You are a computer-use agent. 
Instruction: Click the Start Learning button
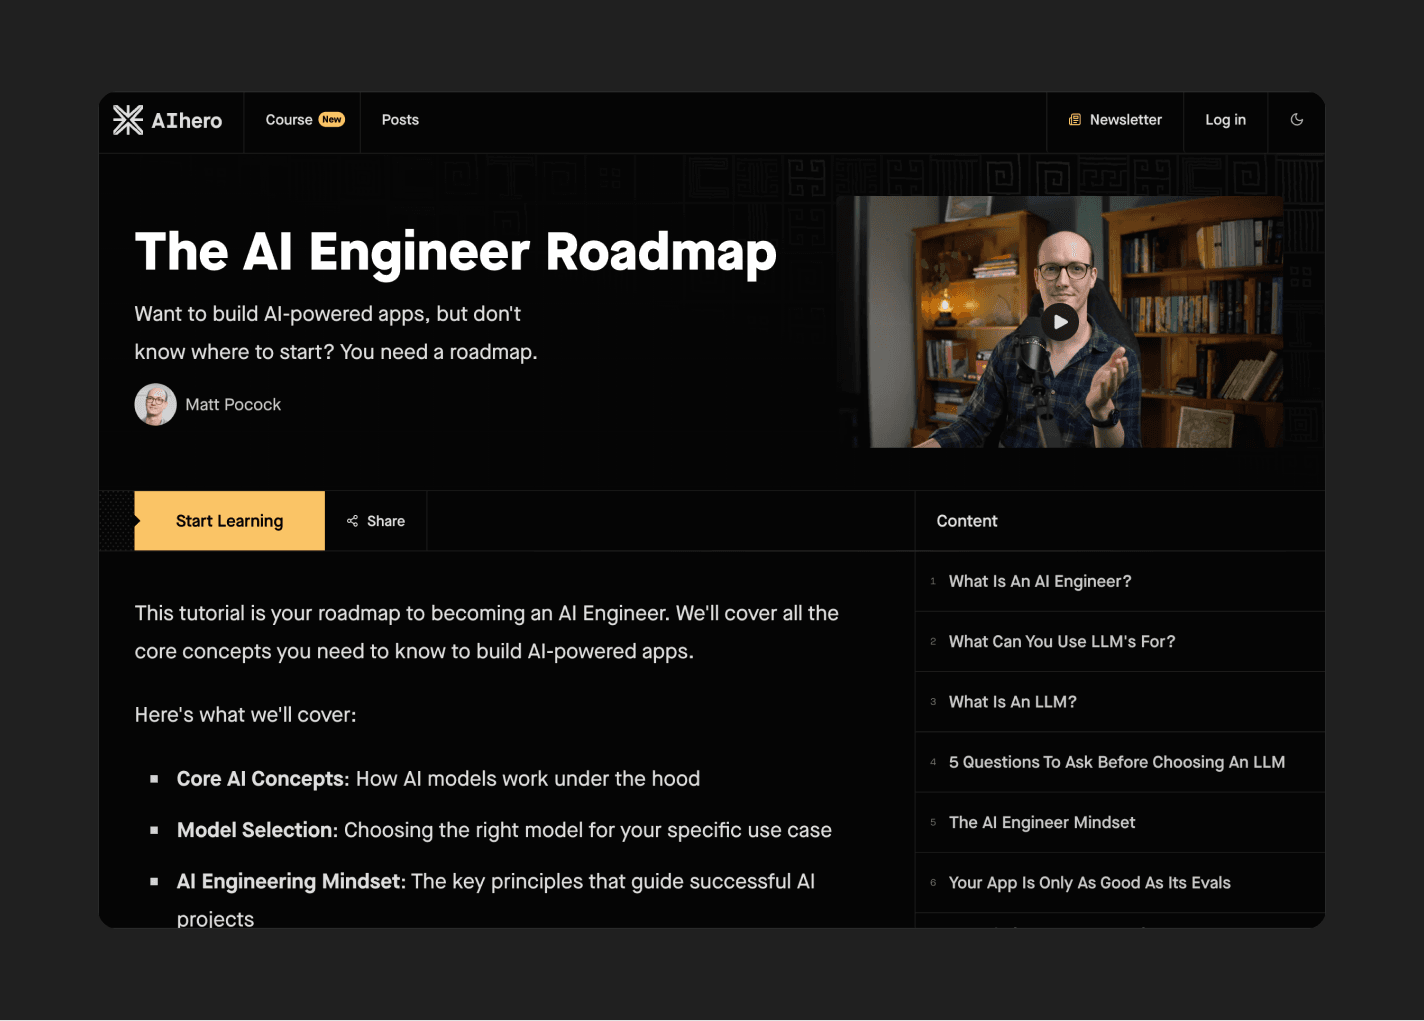pyautogui.click(x=229, y=520)
